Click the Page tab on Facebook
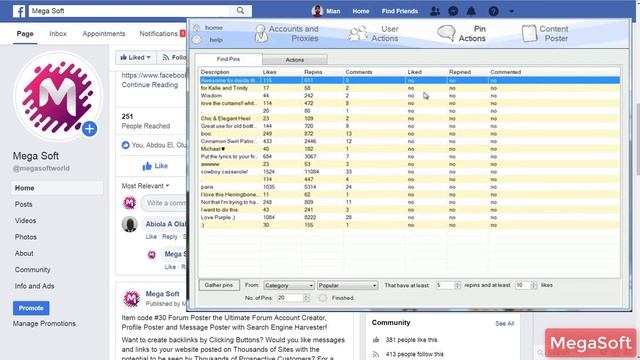This screenshot has height=360, width=640. (25, 33)
